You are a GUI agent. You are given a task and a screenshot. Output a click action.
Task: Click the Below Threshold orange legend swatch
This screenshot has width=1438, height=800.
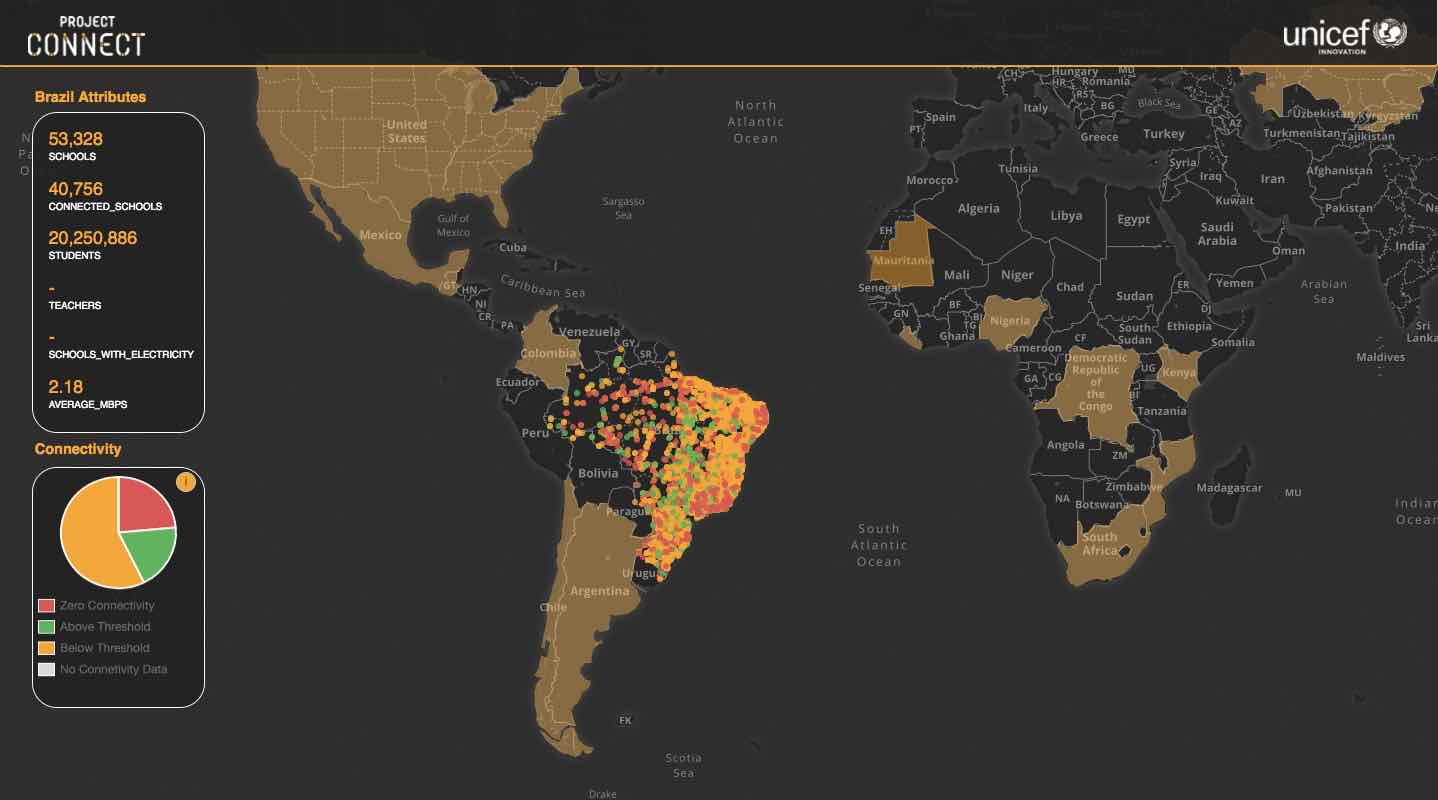pyautogui.click(x=46, y=648)
